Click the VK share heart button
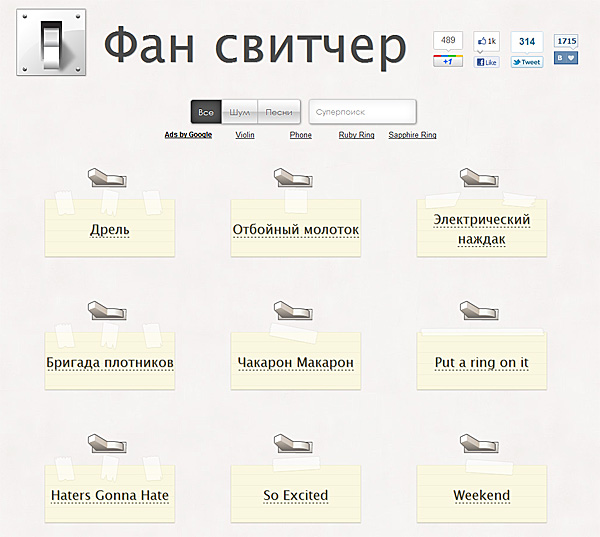This screenshot has height=537, width=600. pyautogui.click(x=567, y=59)
